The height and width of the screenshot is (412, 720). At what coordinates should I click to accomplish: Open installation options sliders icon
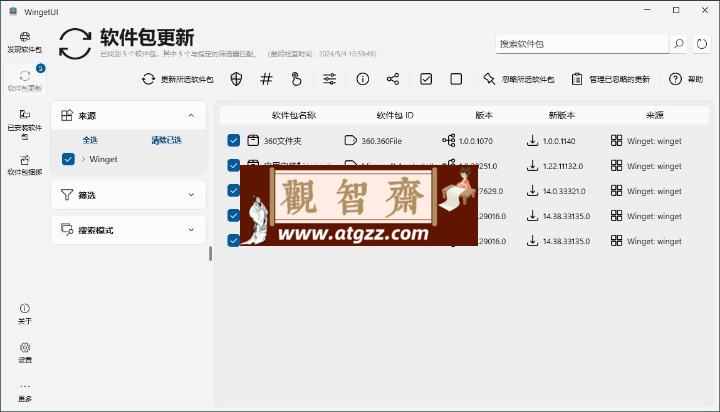tap(329, 79)
